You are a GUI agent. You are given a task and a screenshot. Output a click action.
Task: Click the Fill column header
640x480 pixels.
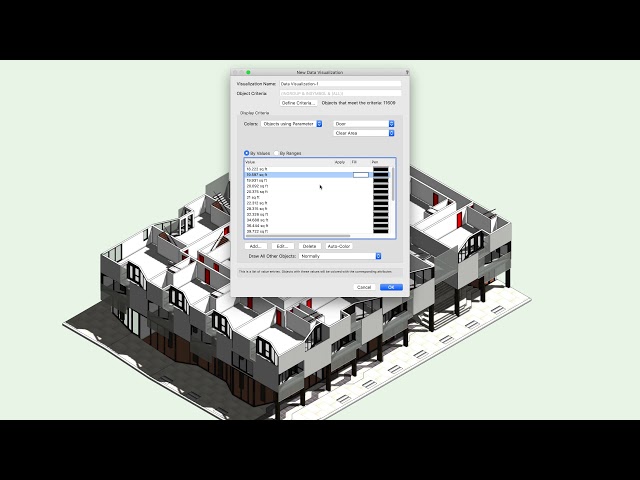pyautogui.click(x=354, y=162)
